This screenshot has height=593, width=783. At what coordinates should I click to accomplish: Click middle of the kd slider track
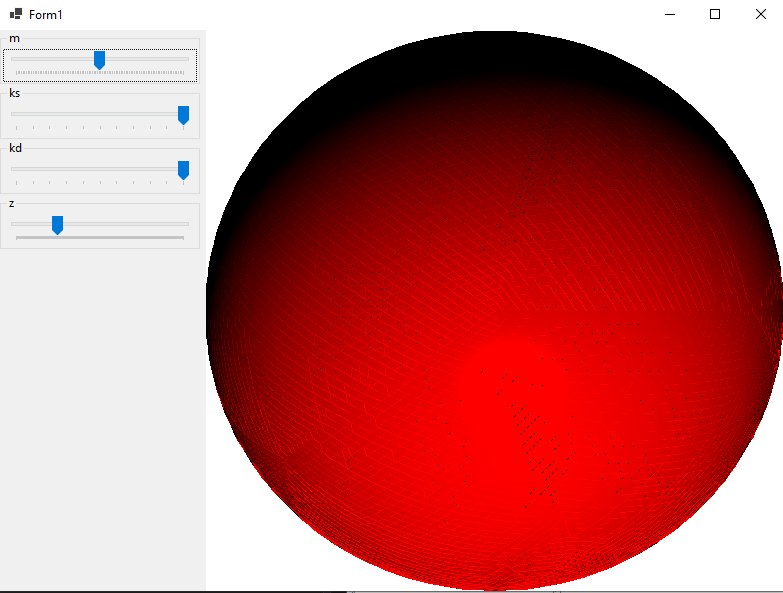[x=99, y=169]
